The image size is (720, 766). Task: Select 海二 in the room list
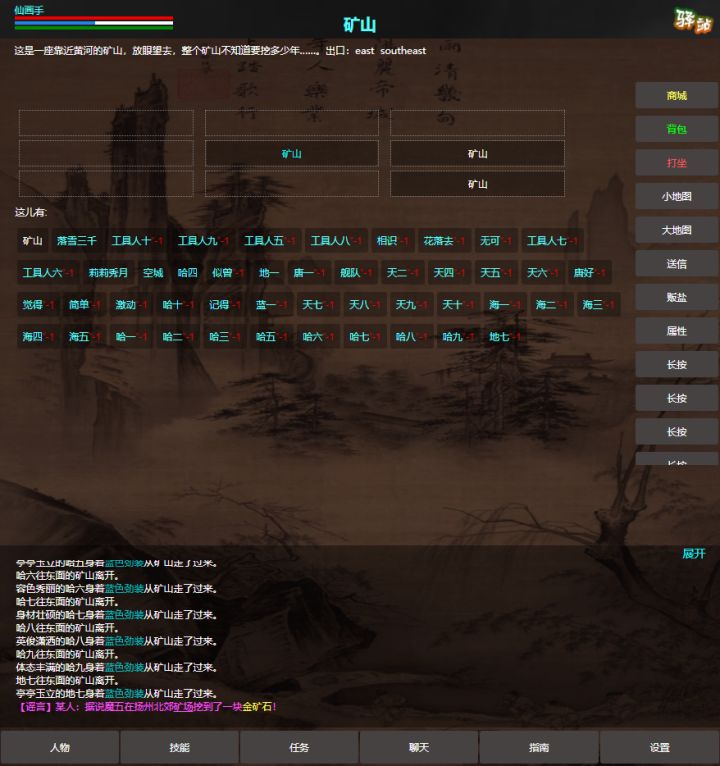pyautogui.click(x=551, y=305)
